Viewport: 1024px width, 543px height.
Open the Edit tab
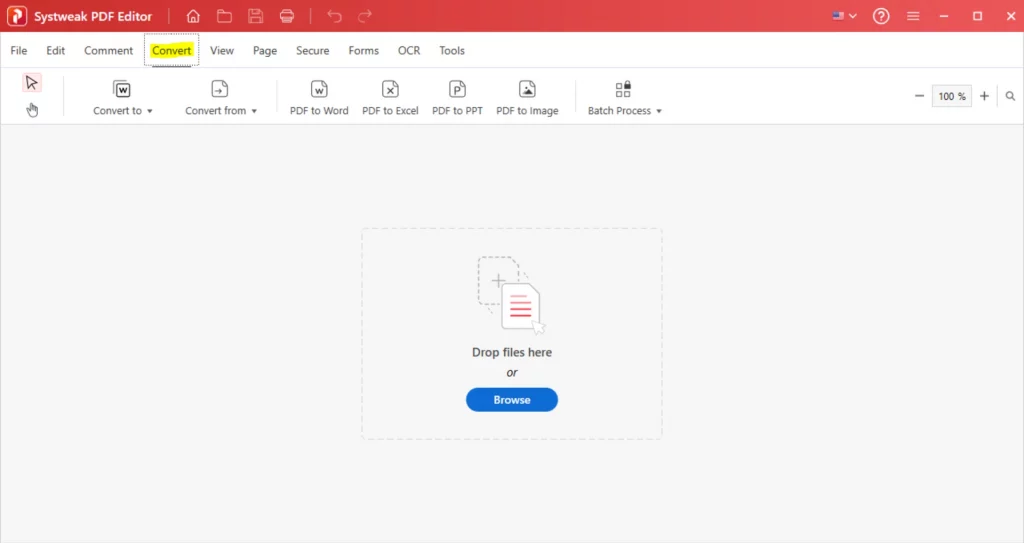[x=56, y=50]
